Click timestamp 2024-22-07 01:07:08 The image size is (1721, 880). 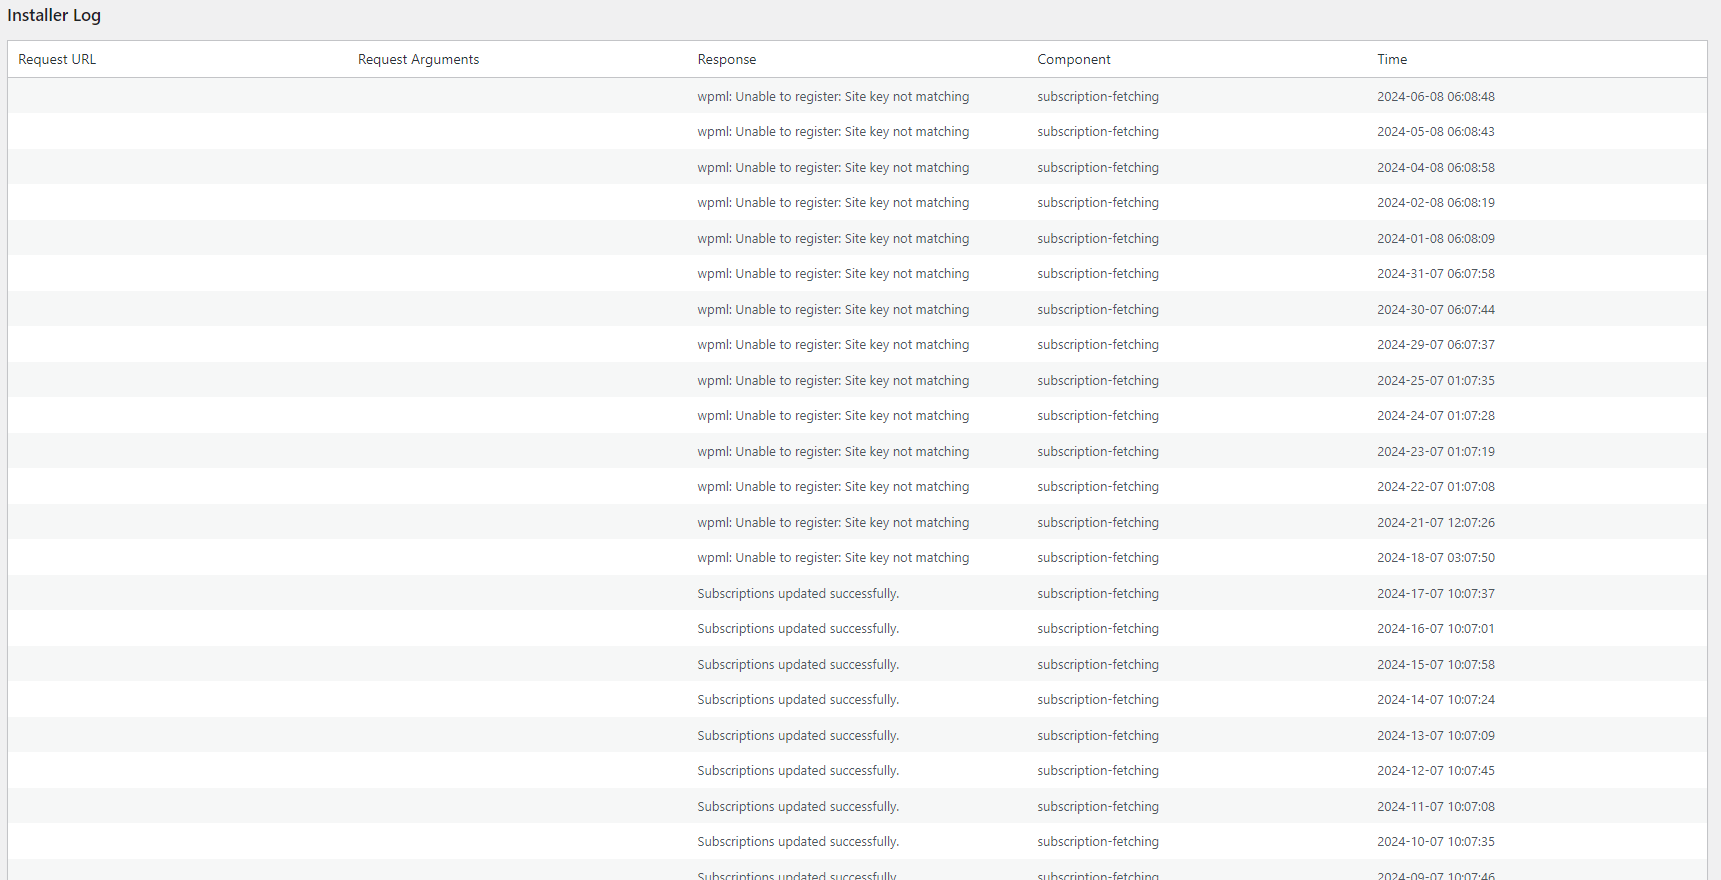[x=1435, y=487]
